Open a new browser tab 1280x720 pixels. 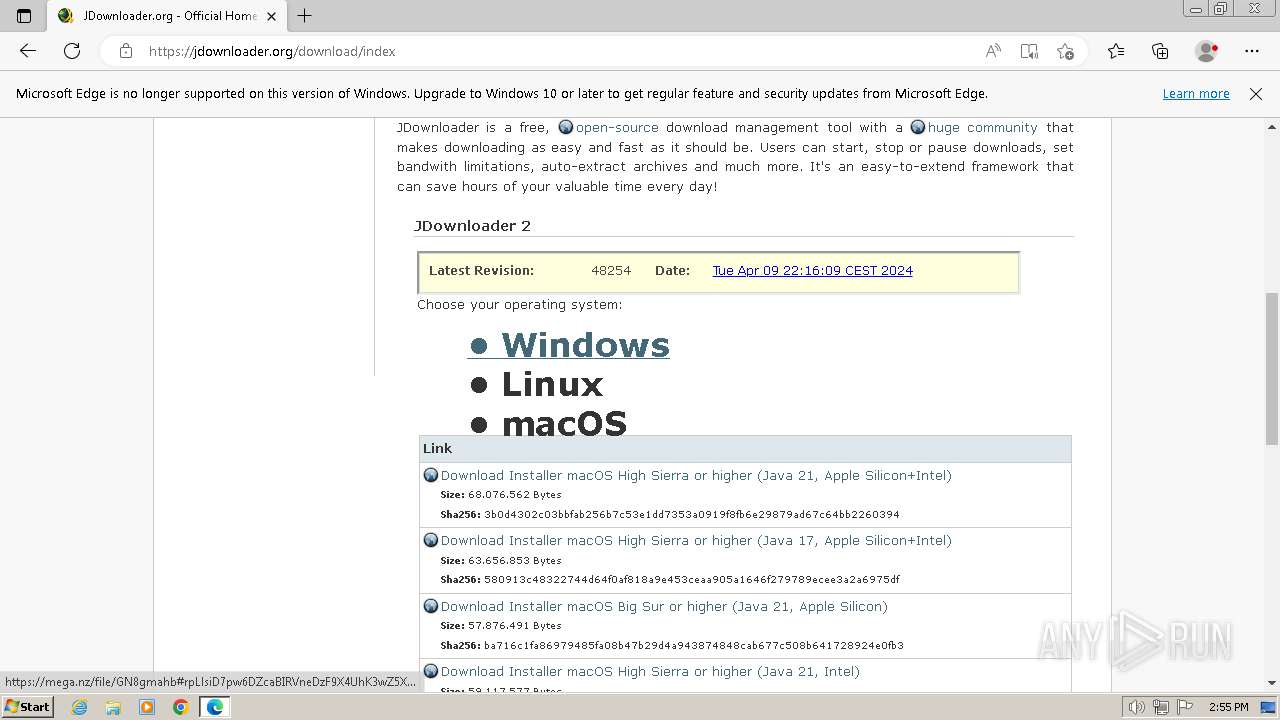pyautogui.click(x=305, y=15)
